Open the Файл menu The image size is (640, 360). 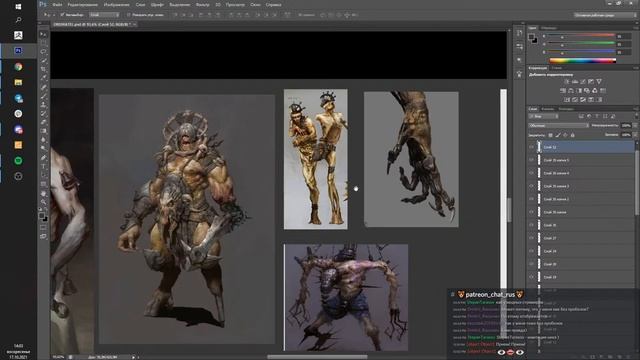[x=57, y=5]
